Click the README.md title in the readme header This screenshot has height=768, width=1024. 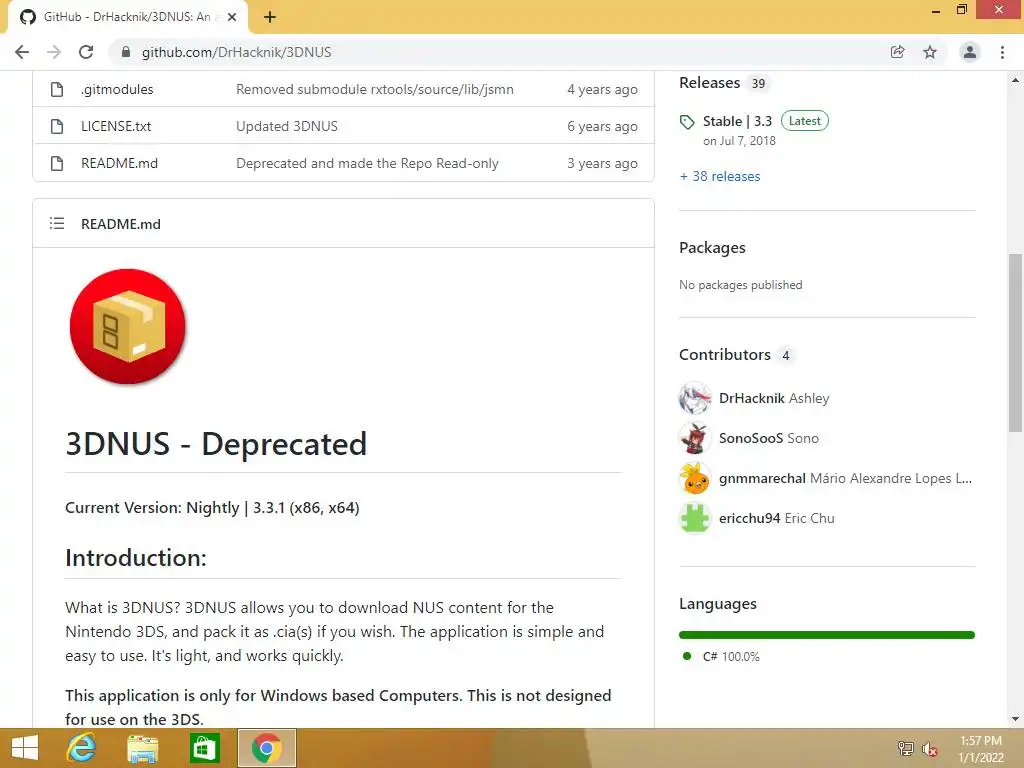121,224
